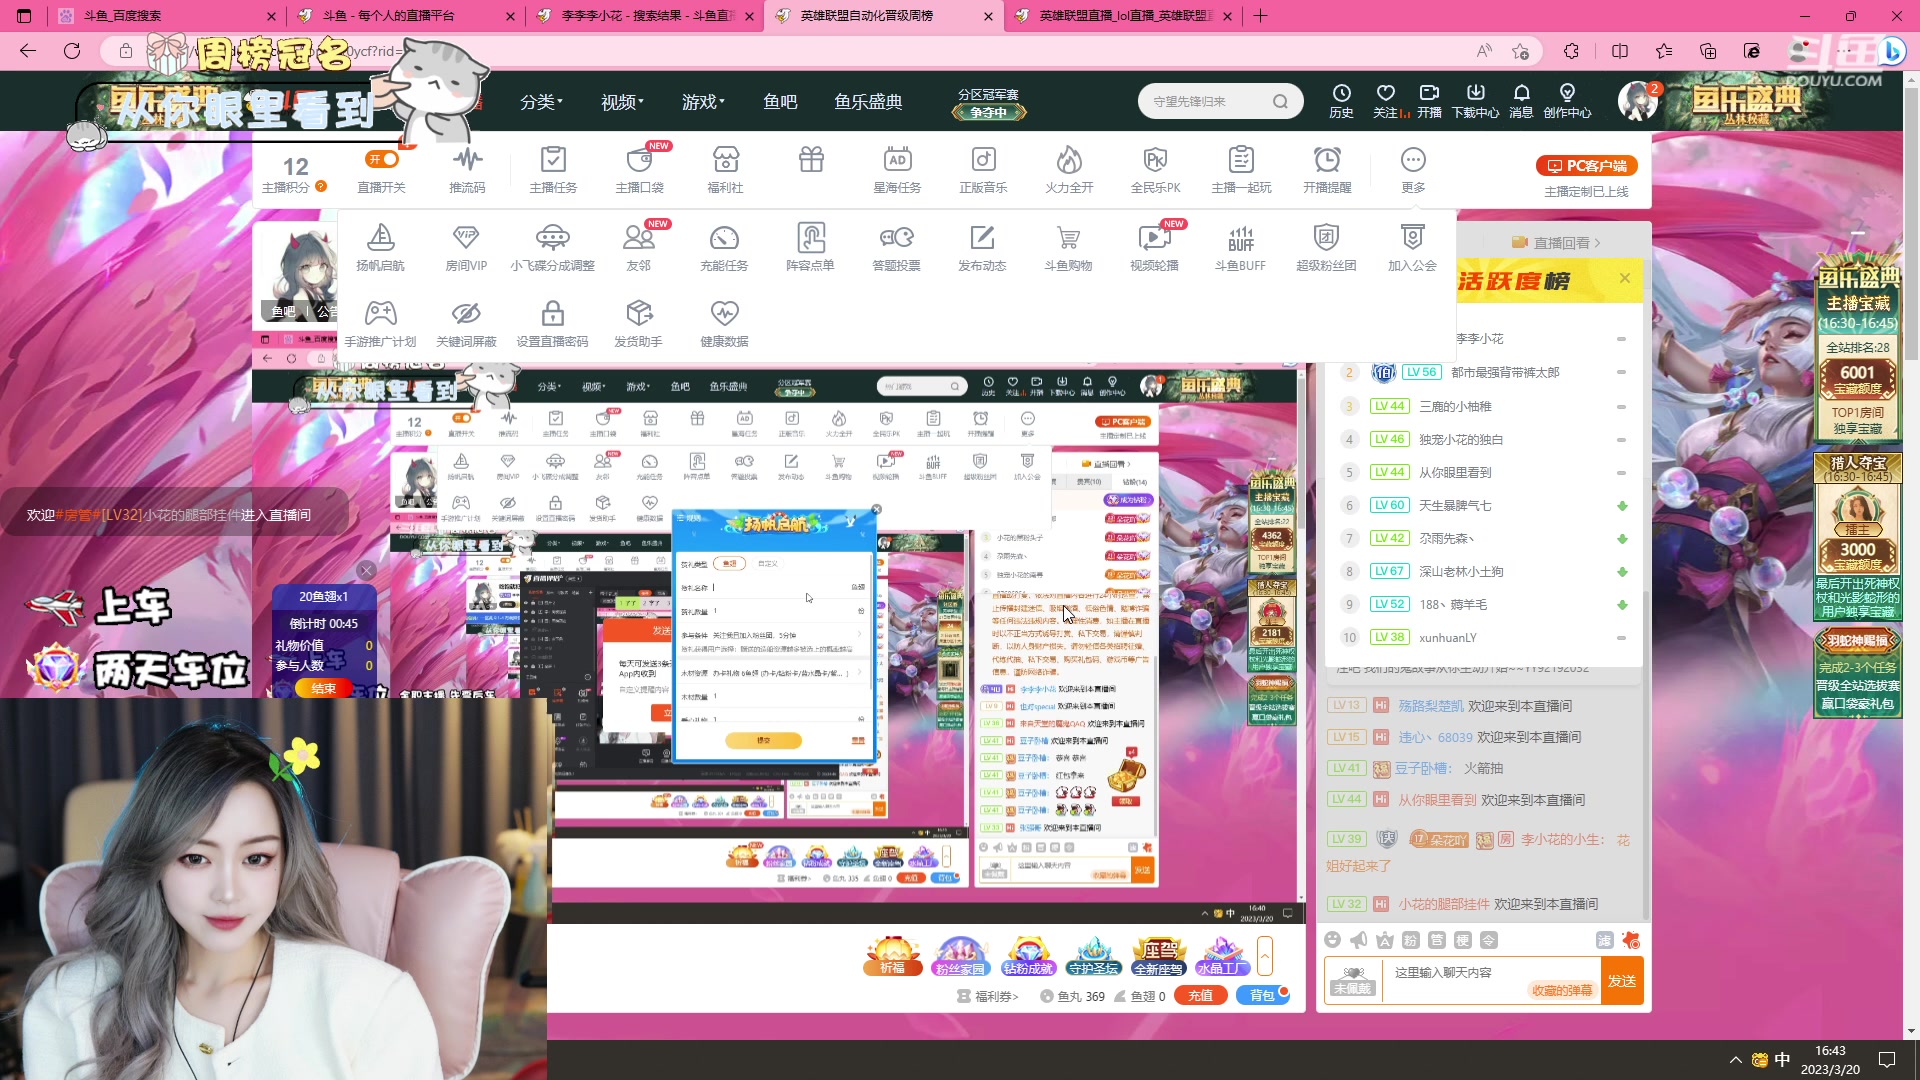This screenshot has height=1080, width=1920.
Task: Open the 推流码 stream key tool
Action: (x=467, y=170)
